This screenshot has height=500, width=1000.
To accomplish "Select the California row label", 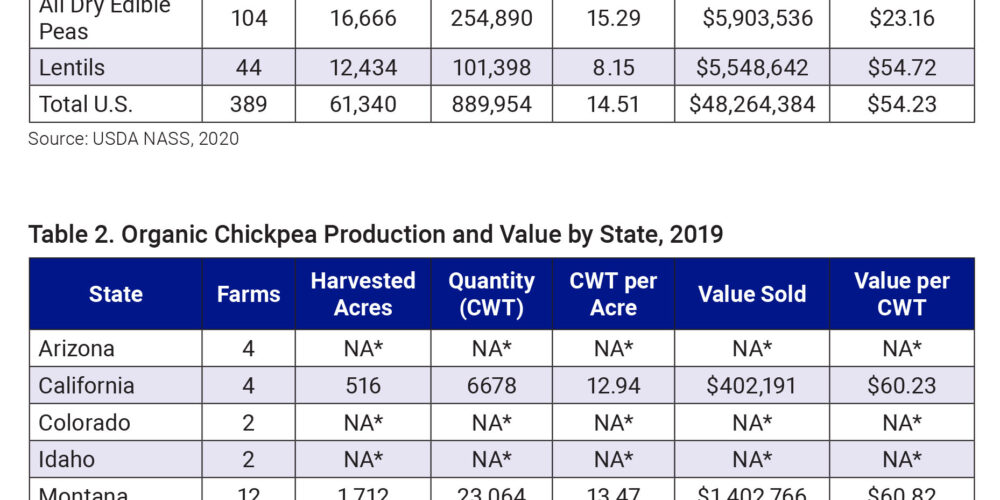I will [86, 385].
